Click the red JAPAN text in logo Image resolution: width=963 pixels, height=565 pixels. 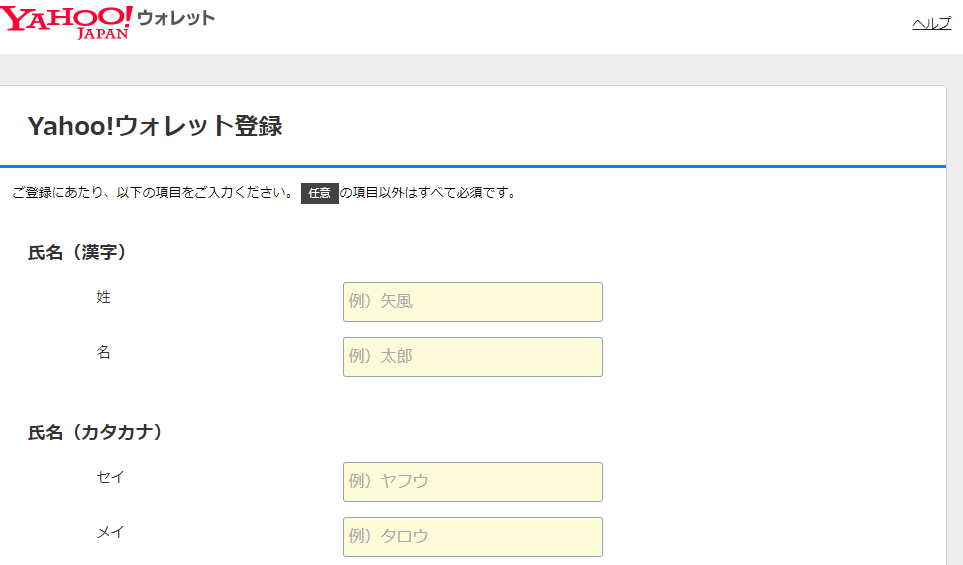pos(103,33)
